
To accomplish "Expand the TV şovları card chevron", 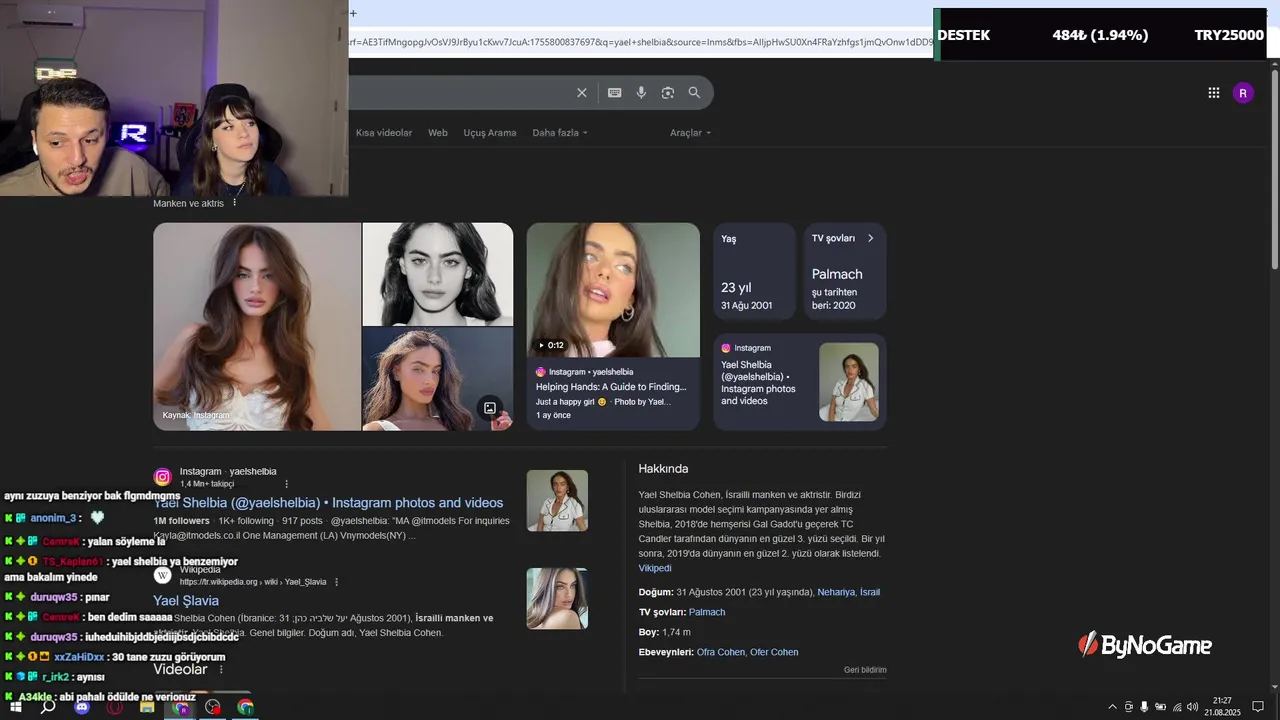I will [x=870, y=238].
